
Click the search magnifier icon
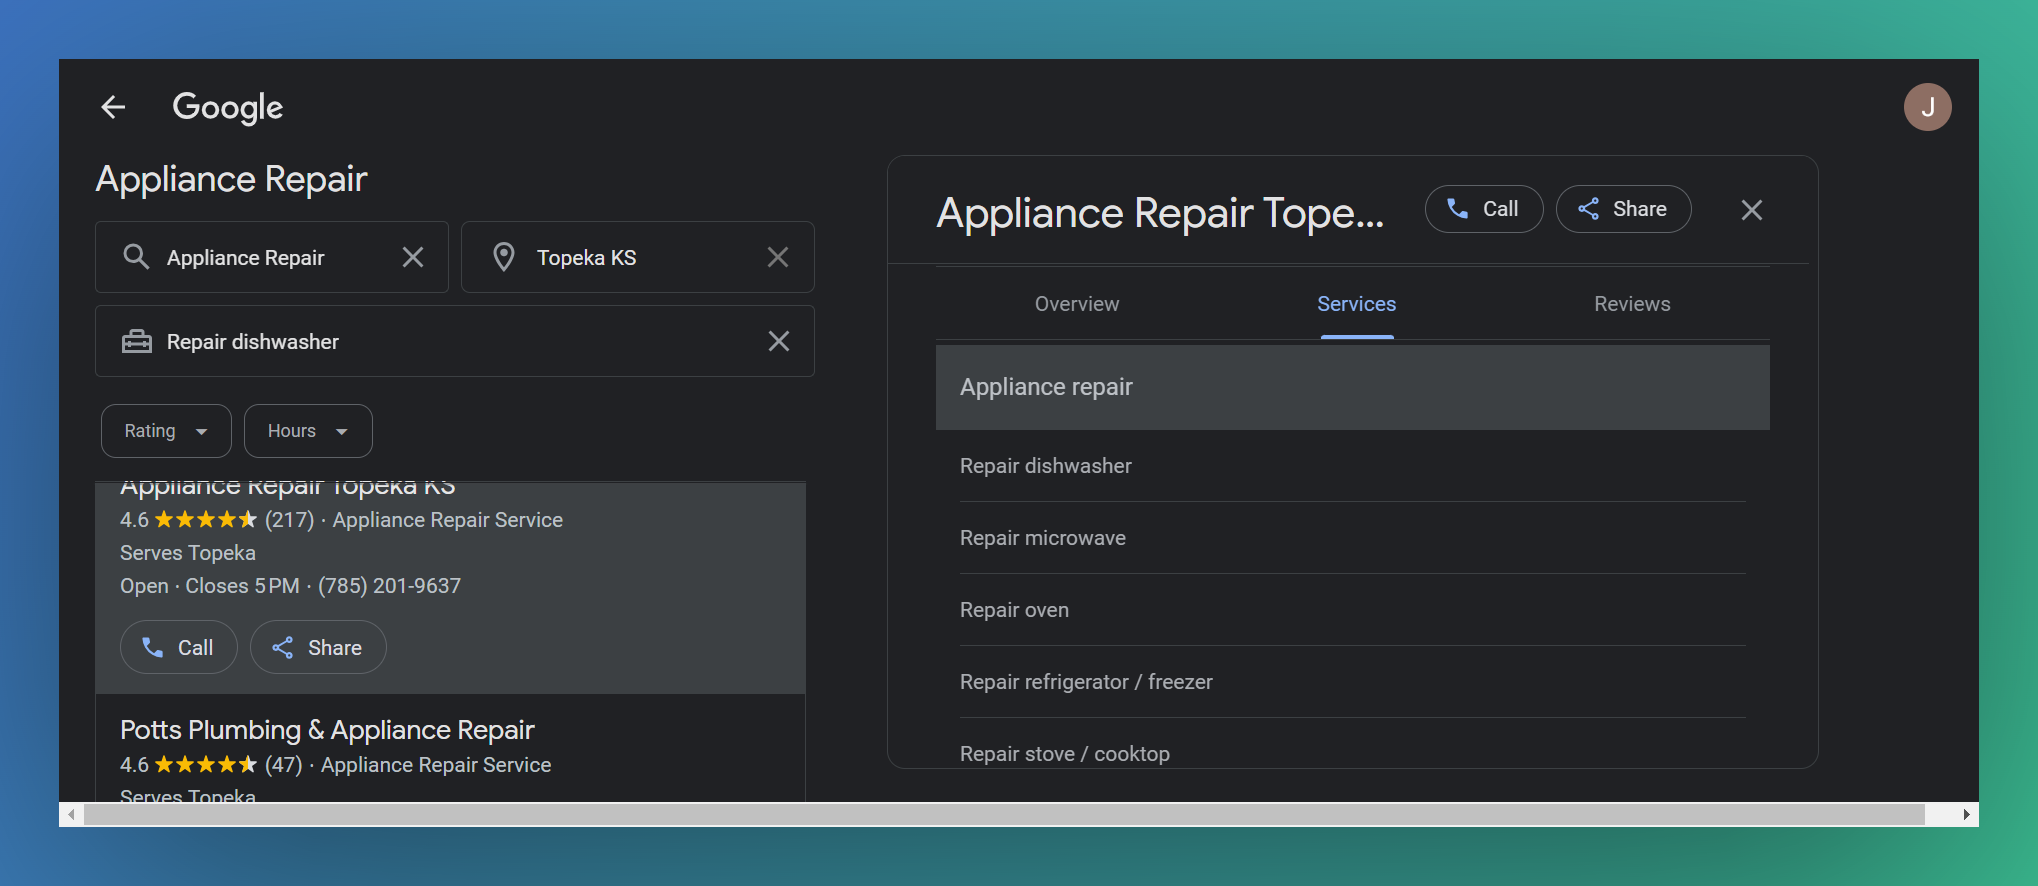[136, 257]
